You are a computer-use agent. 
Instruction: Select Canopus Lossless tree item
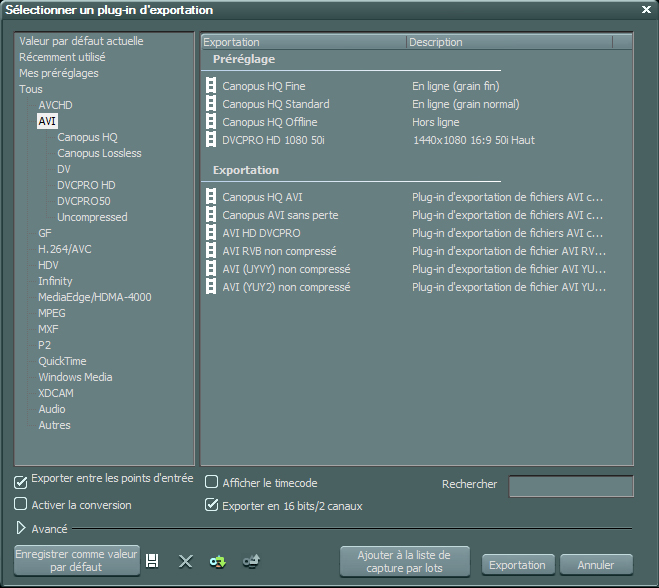(x=99, y=153)
